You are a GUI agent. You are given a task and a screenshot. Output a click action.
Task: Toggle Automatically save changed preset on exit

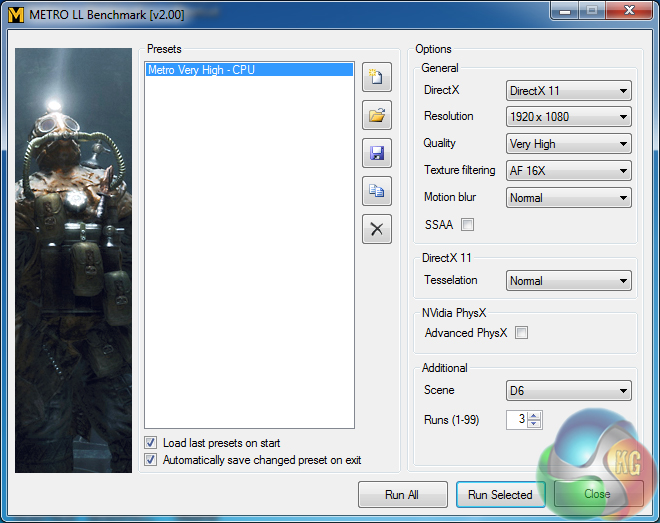pos(151,460)
